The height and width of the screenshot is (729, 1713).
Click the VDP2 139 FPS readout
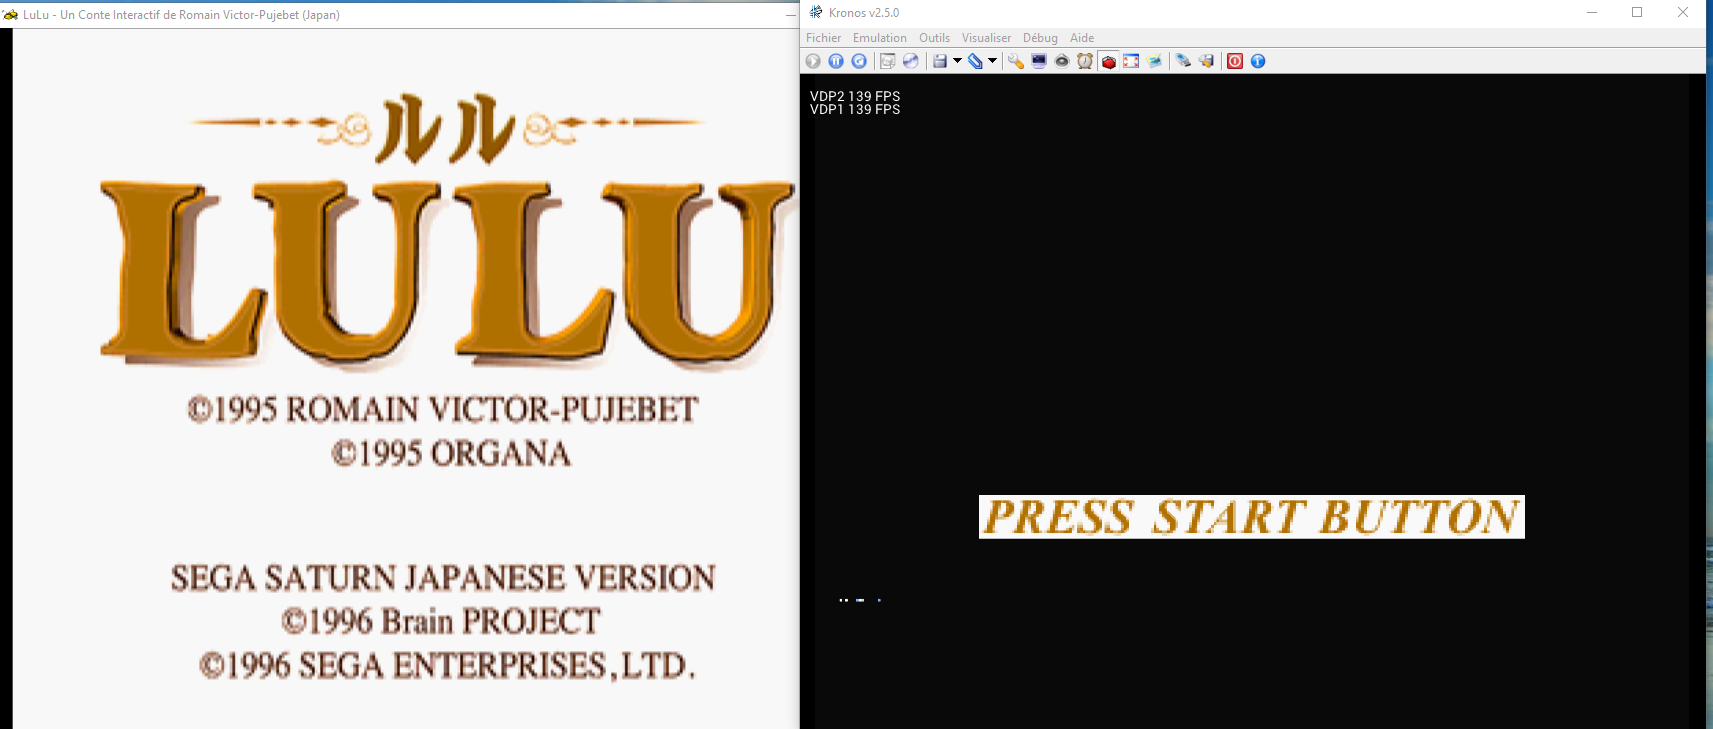click(855, 96)
